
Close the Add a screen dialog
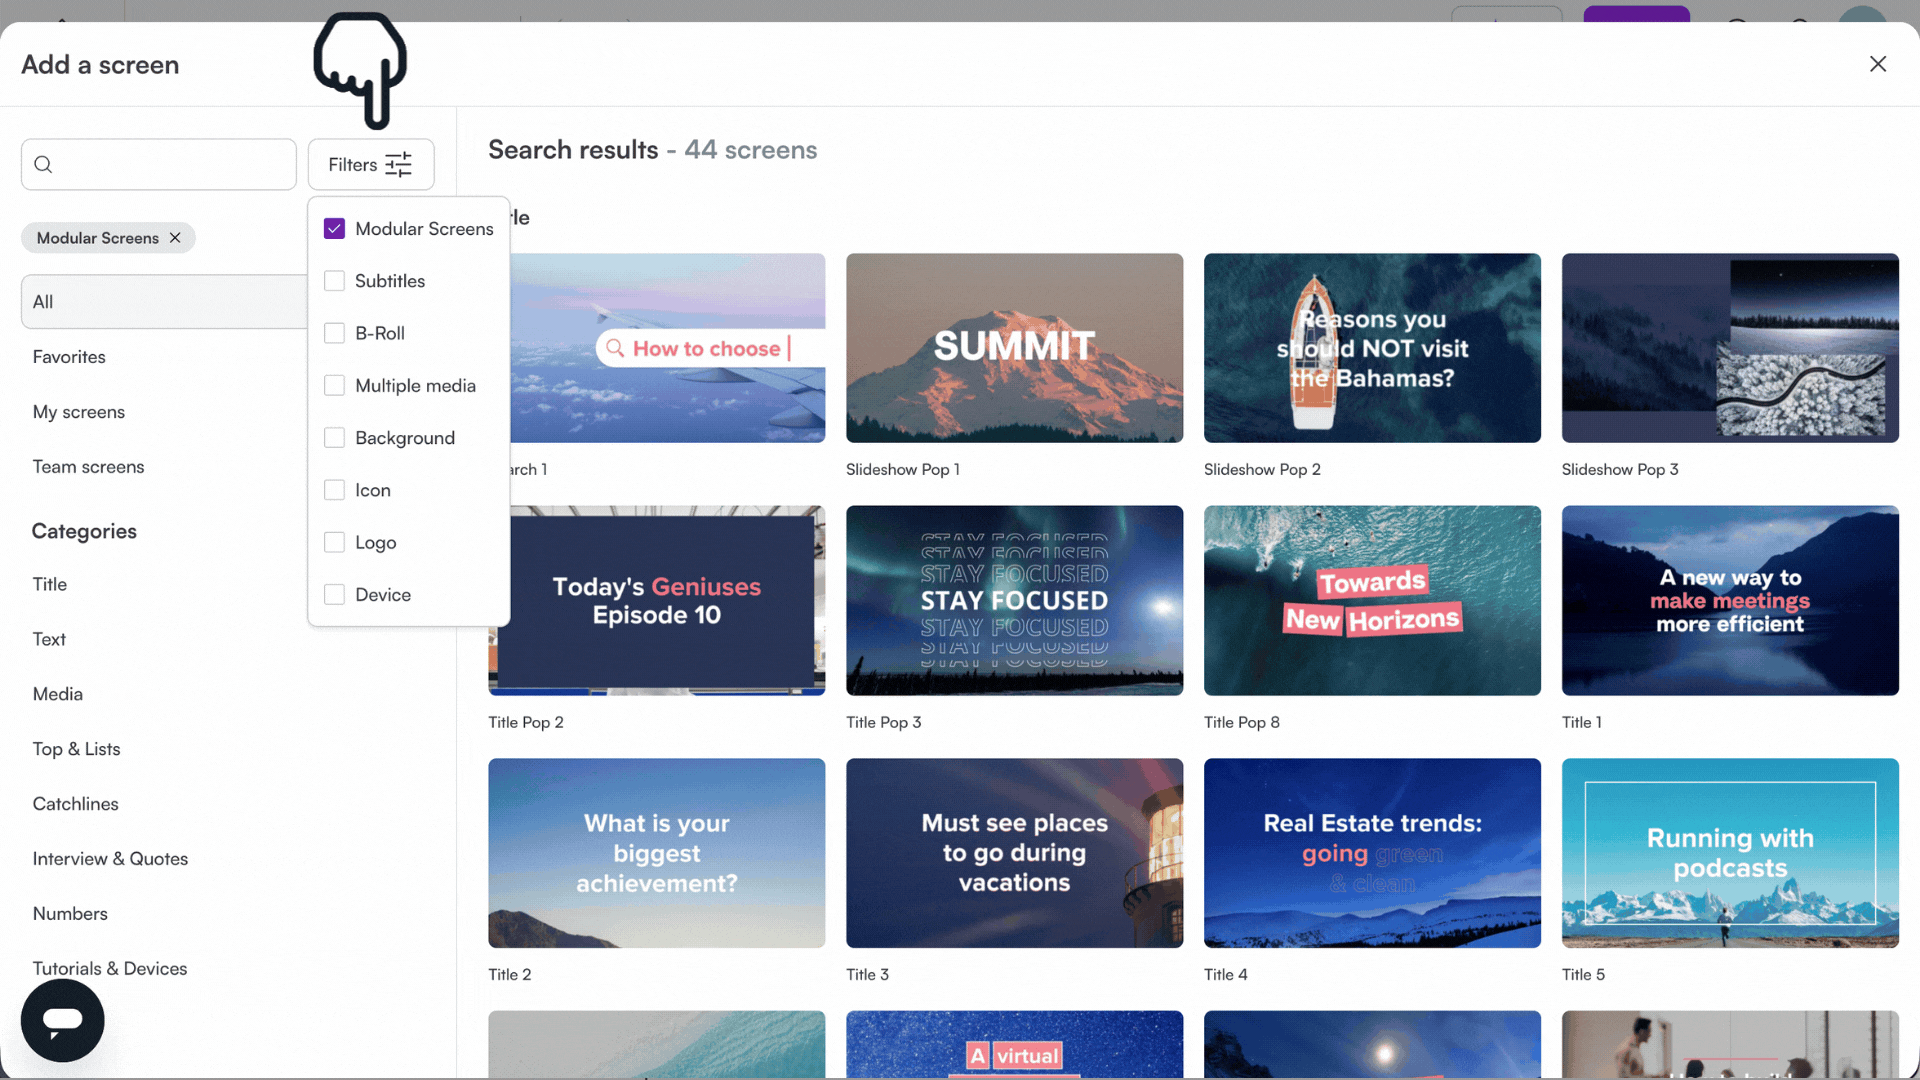[1877, 63]
